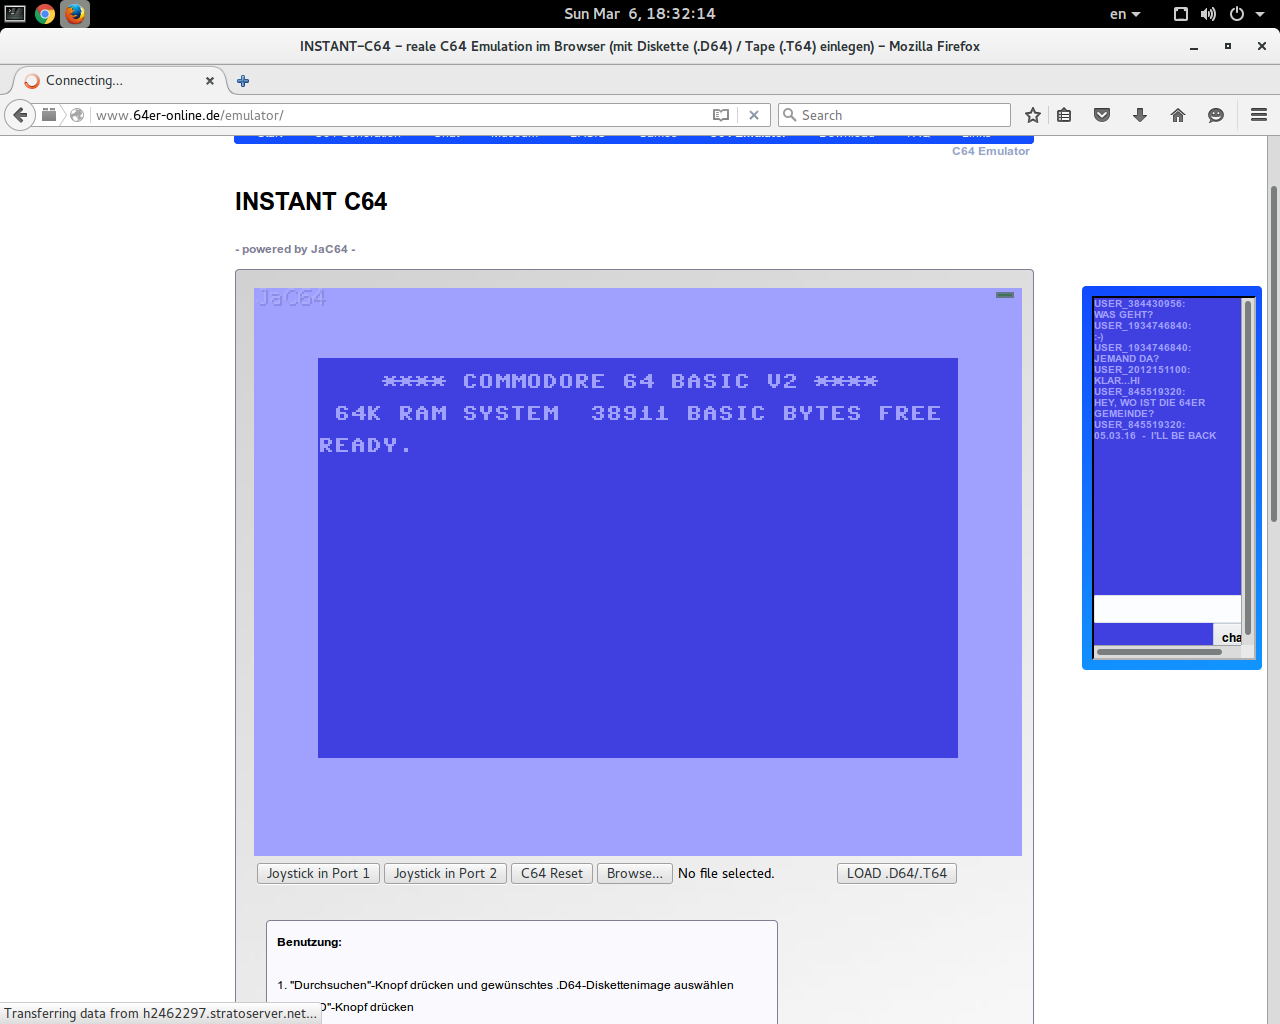Switch to Google Chrome in the top panel
Image resolution: width=1280 pixels, height=1024 pixels.
pyautogui.click(x=45, y=14)
